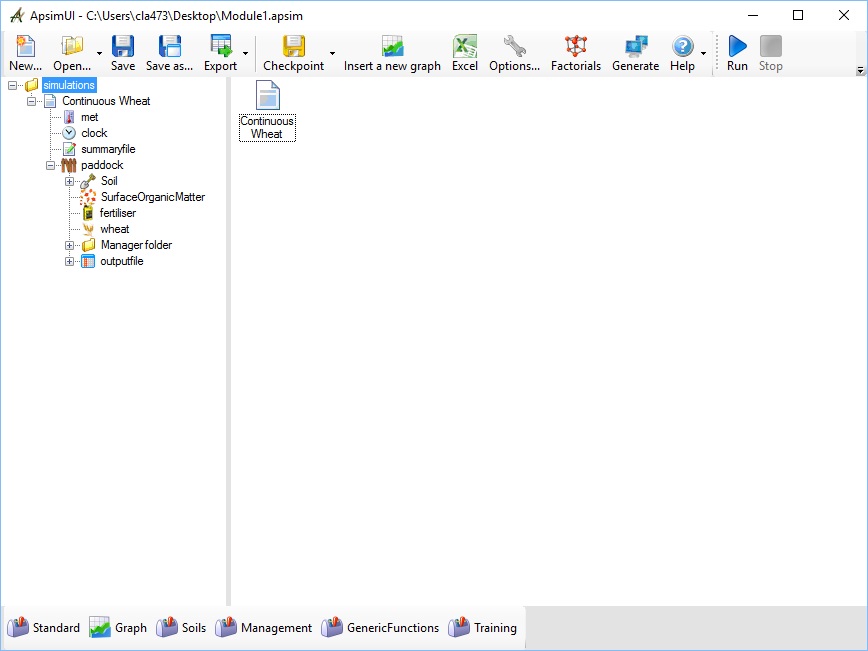Expand the outputfile node

tap(69, 261)
